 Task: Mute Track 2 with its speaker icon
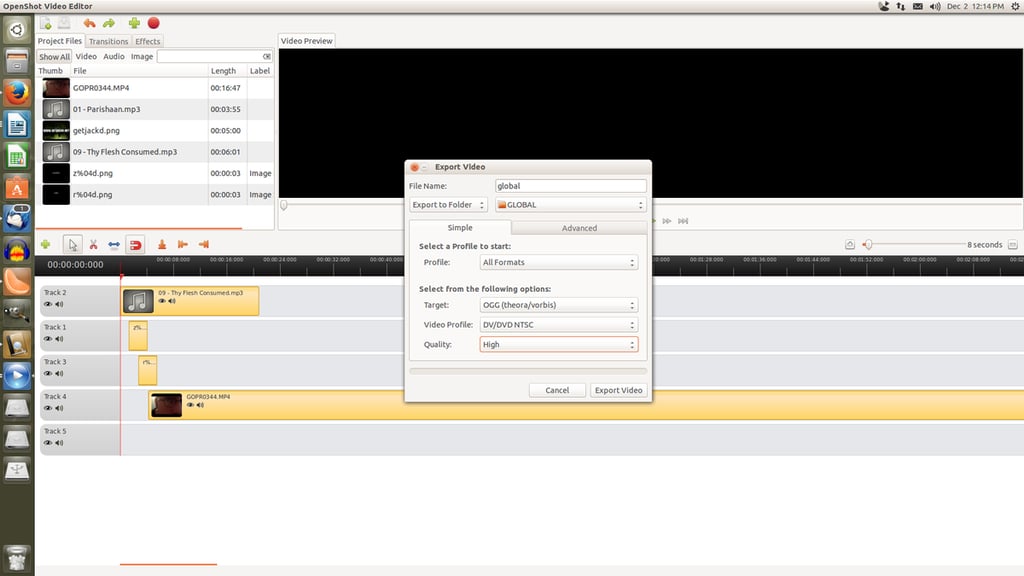click(59, 304)
